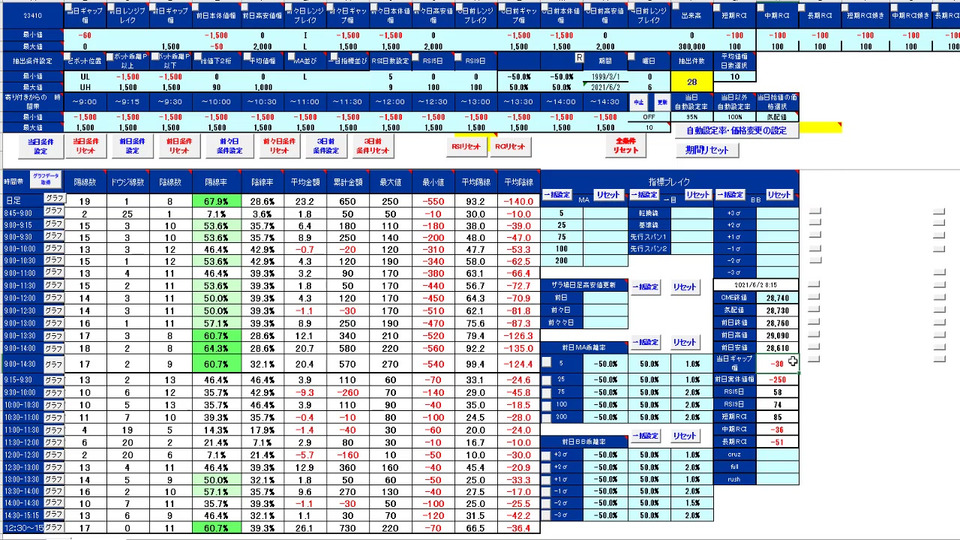Image resolution: width=960 pixels, height=540 pixels.
Task: Click the RCIリセット button
Action: point(510,146)
